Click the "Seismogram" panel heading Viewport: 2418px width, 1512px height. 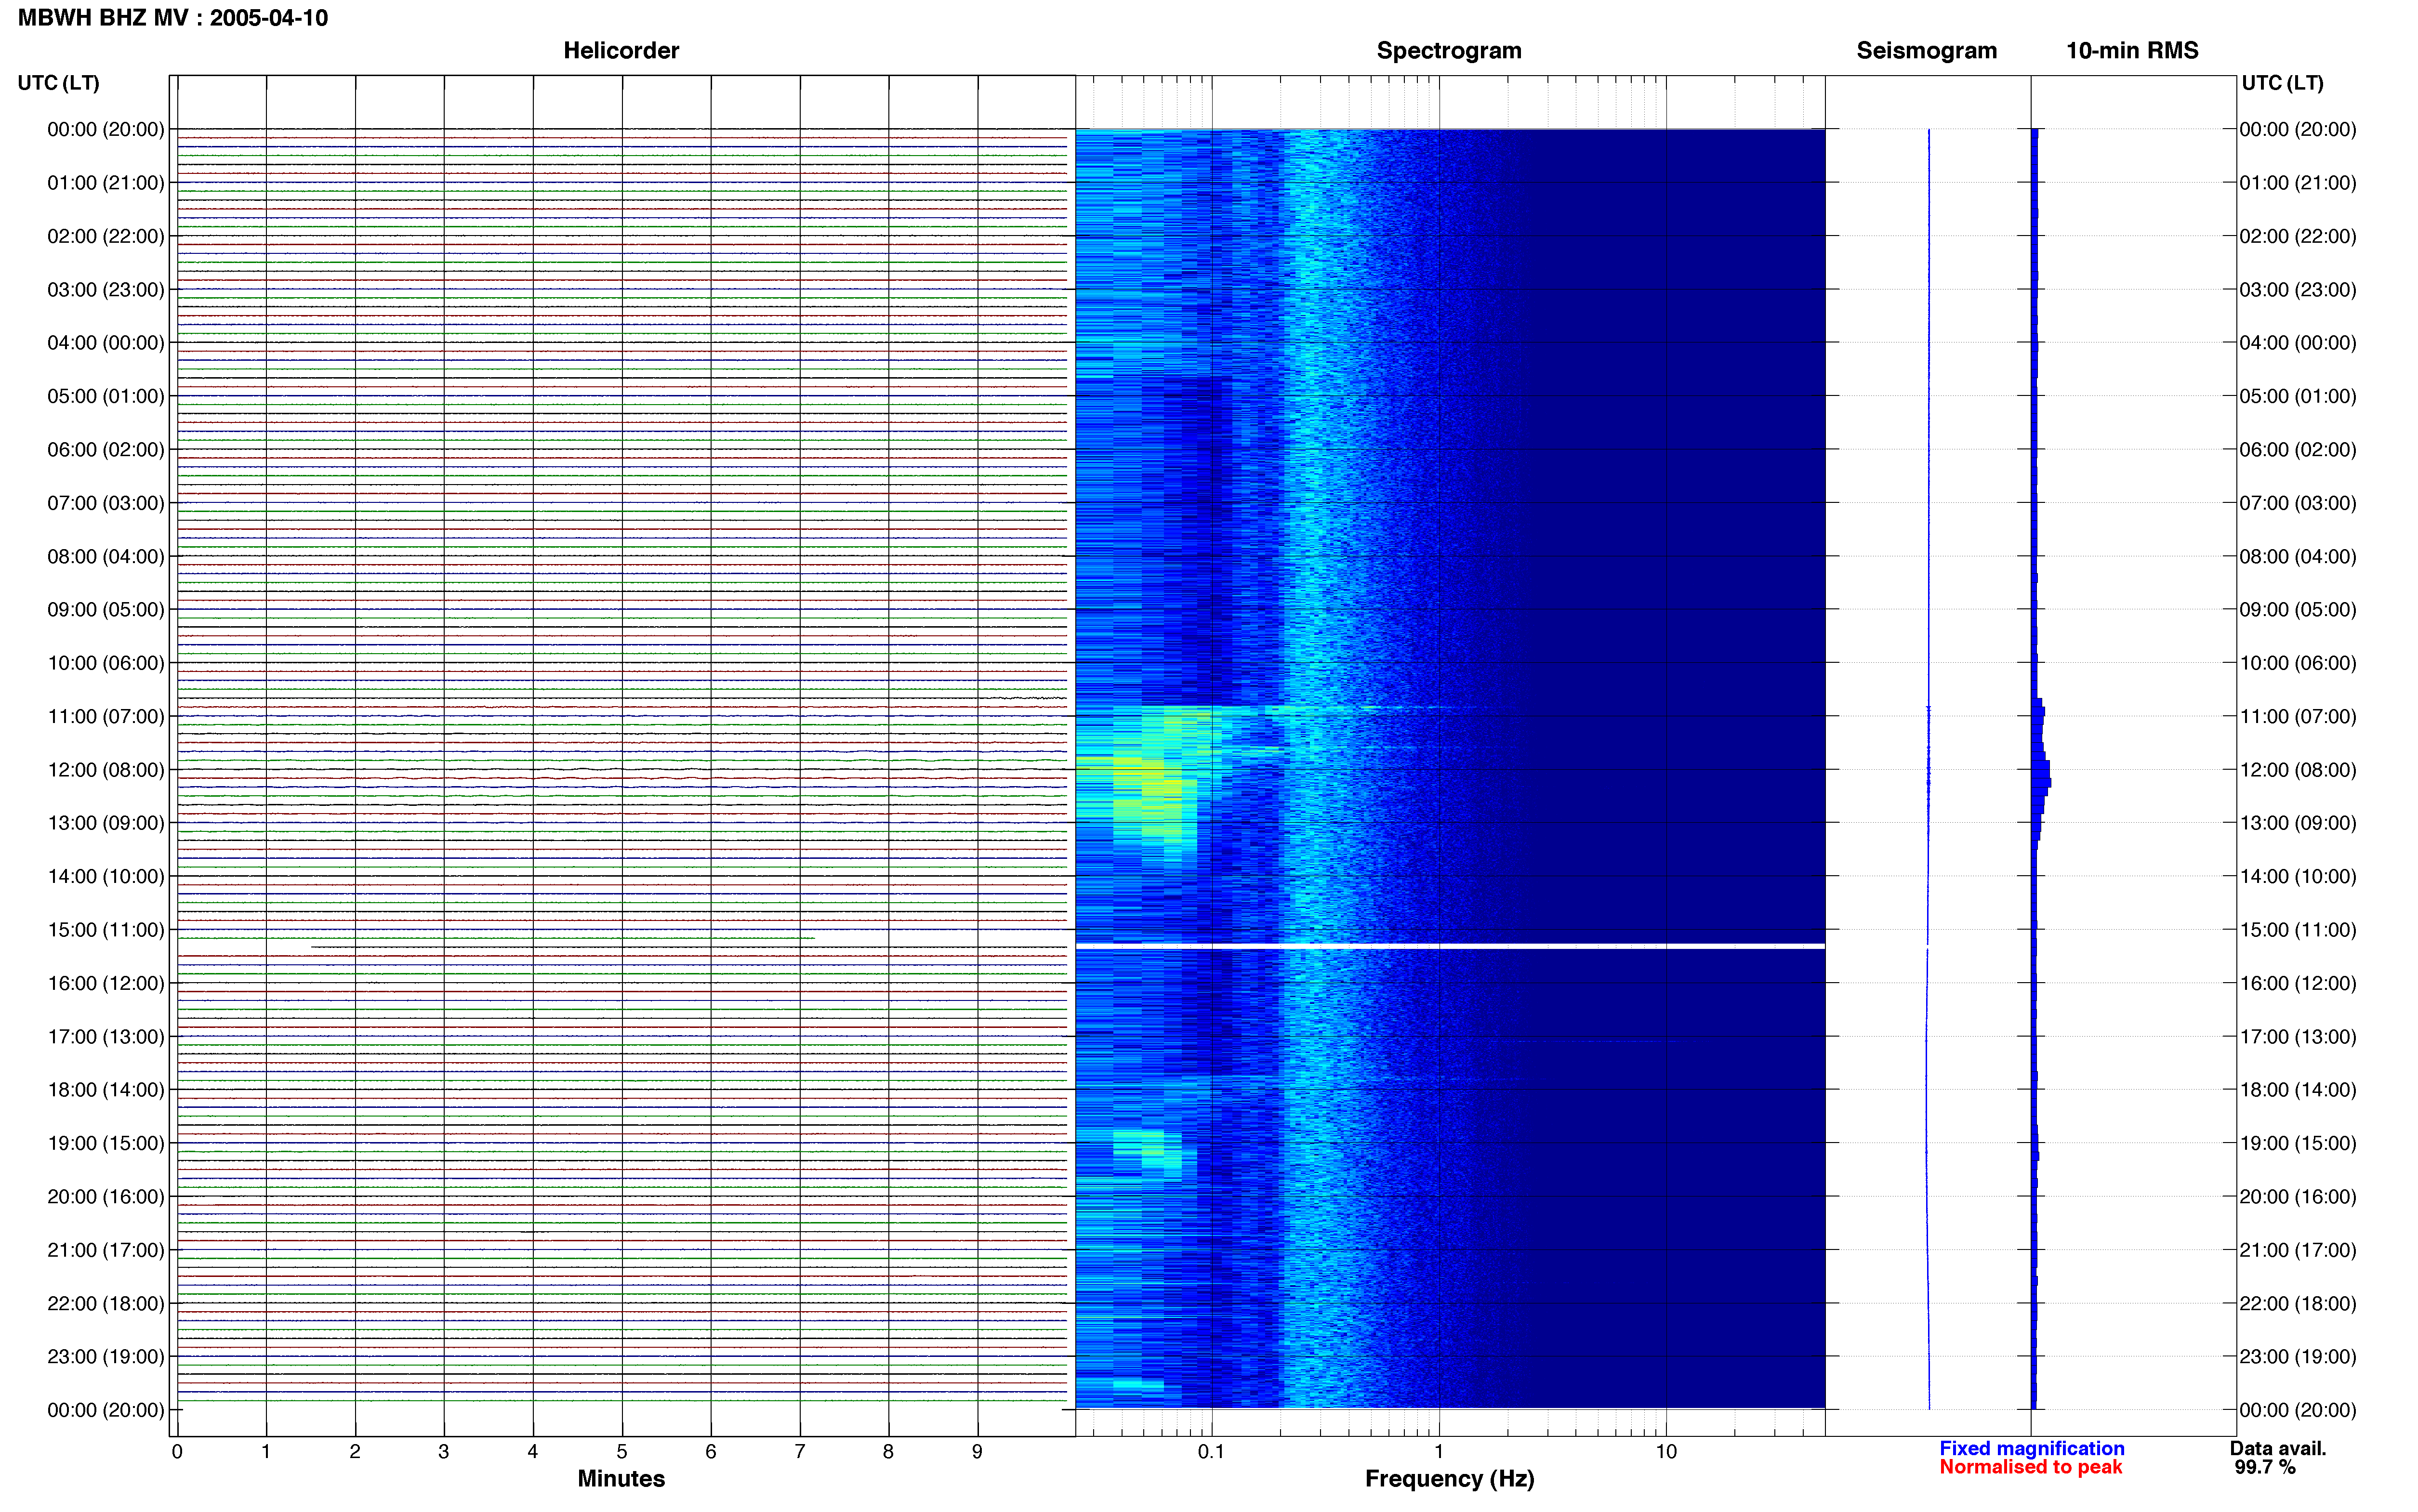pos(1926,50)
